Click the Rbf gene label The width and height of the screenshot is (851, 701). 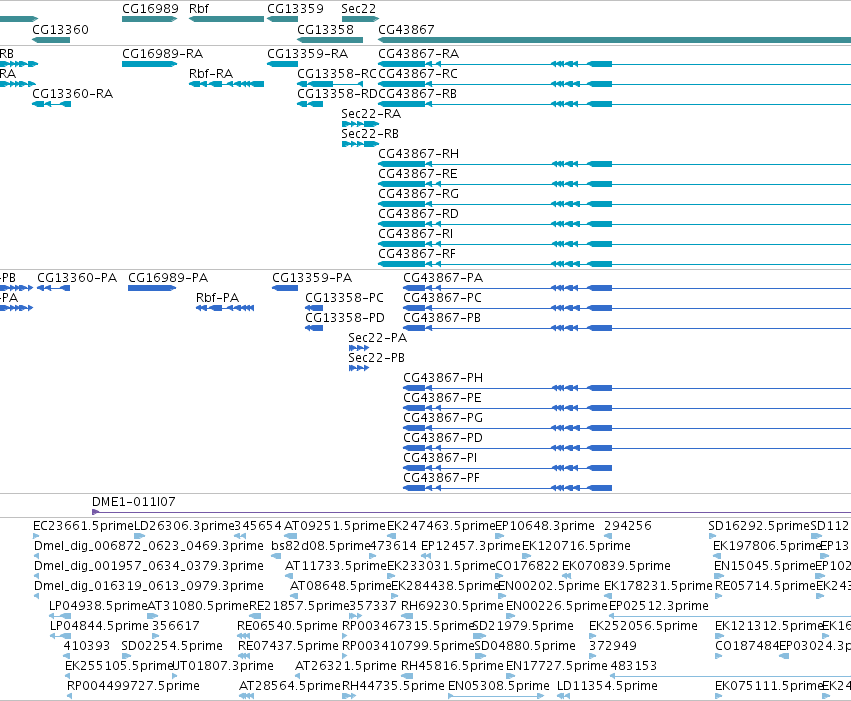pyautogui.click(x=199, y=9)
